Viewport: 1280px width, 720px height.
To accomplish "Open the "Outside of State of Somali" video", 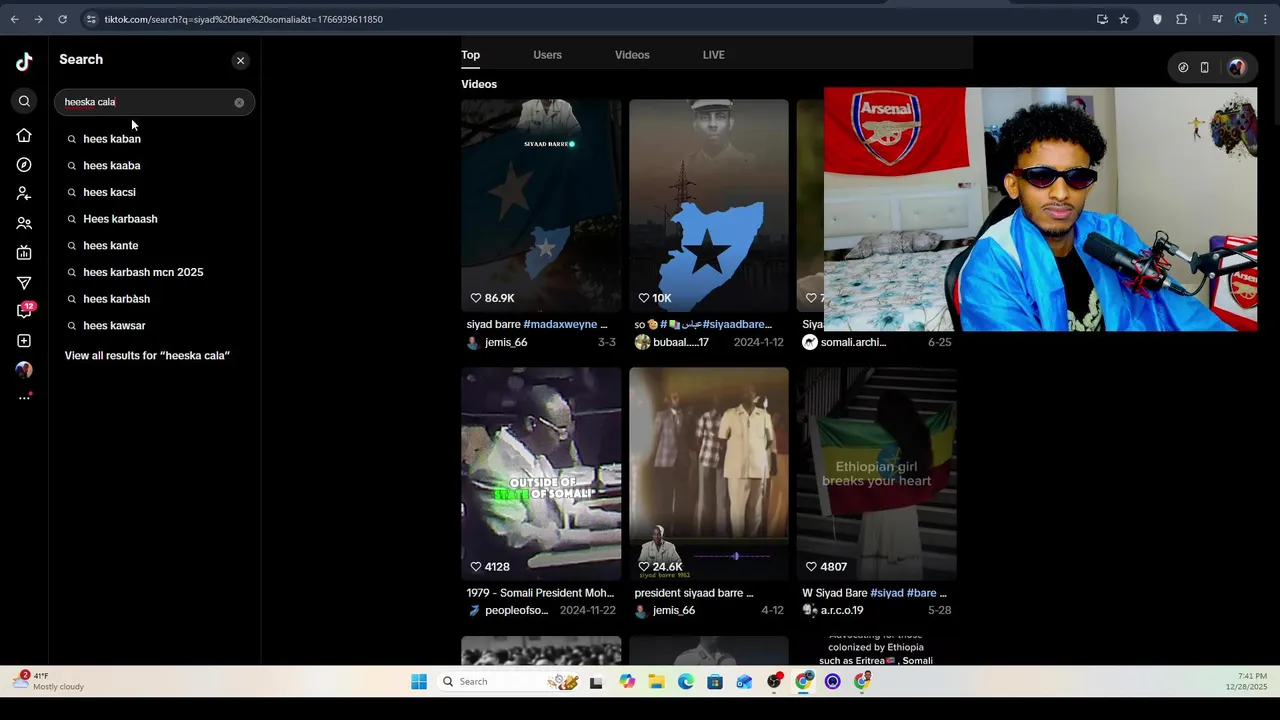I will 541,473.
